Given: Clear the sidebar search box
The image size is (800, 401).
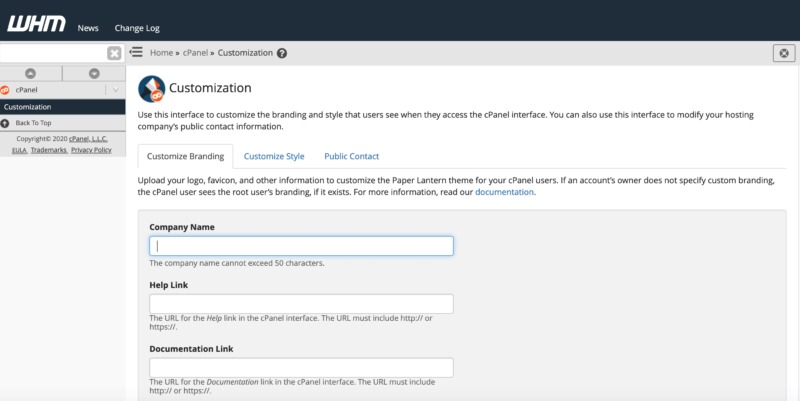Looking at the screenshot, I should click(x=114, y=54).
